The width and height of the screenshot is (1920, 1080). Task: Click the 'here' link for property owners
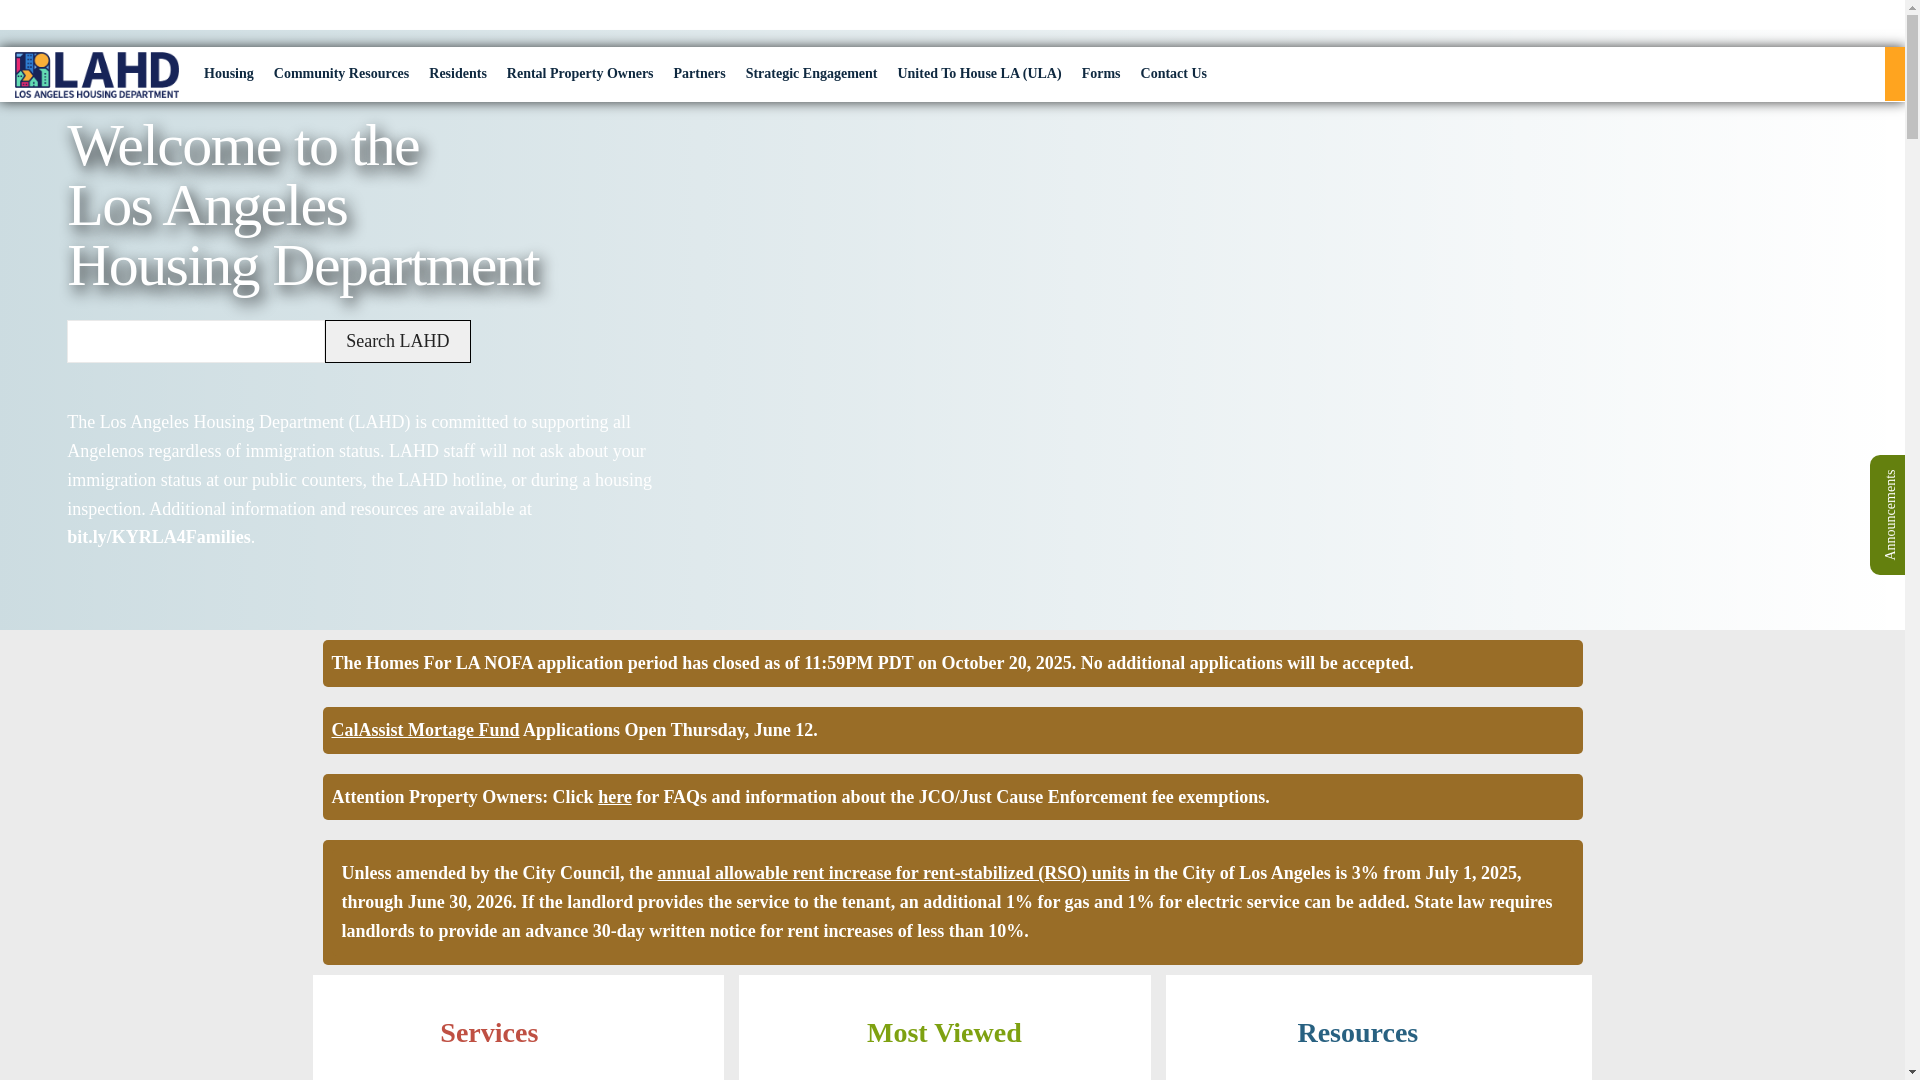point(615,797)
